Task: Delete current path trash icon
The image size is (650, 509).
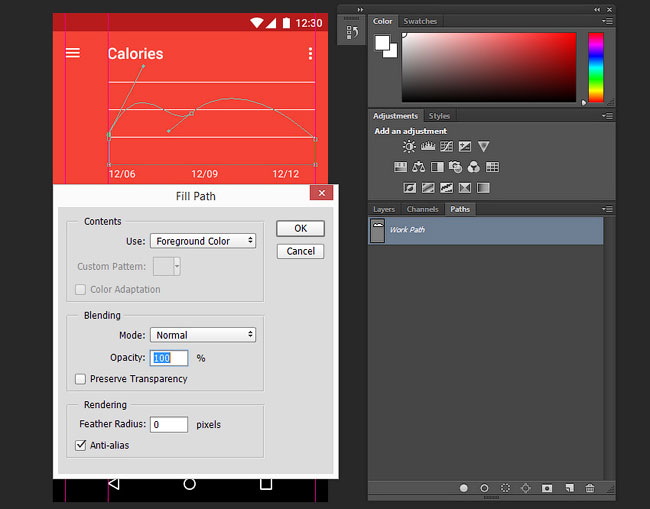Action: 590,488
